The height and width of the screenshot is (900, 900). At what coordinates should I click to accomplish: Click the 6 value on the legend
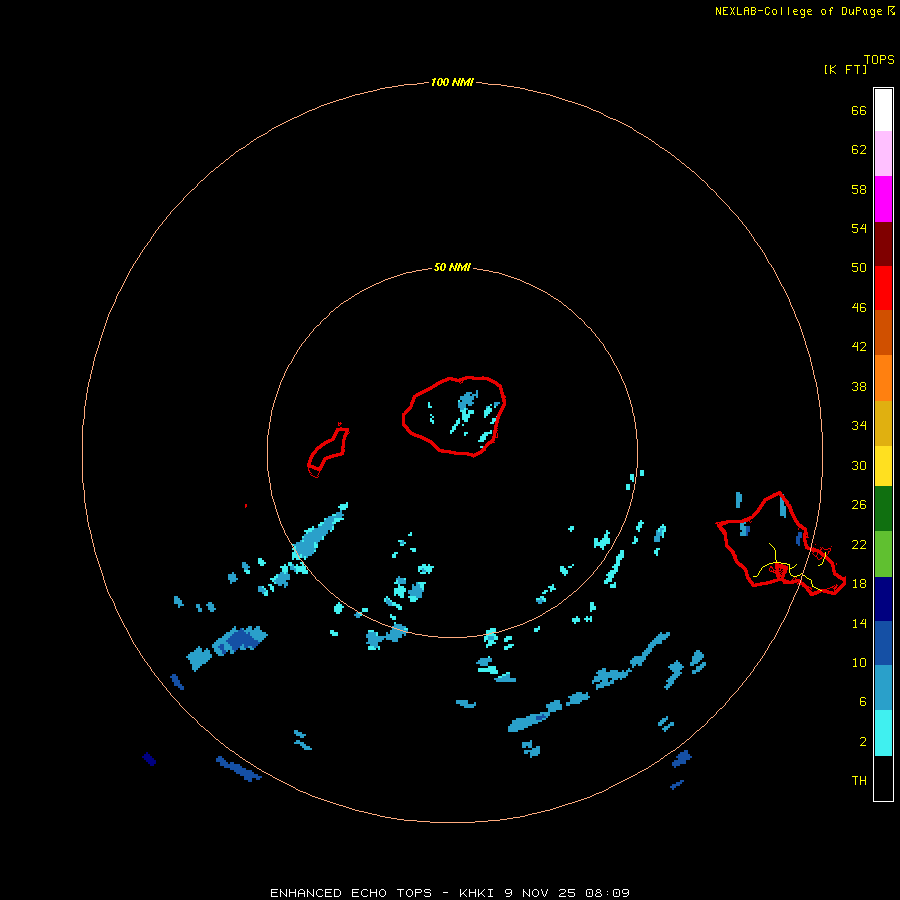pyautogui.click(x=863, y=701)
